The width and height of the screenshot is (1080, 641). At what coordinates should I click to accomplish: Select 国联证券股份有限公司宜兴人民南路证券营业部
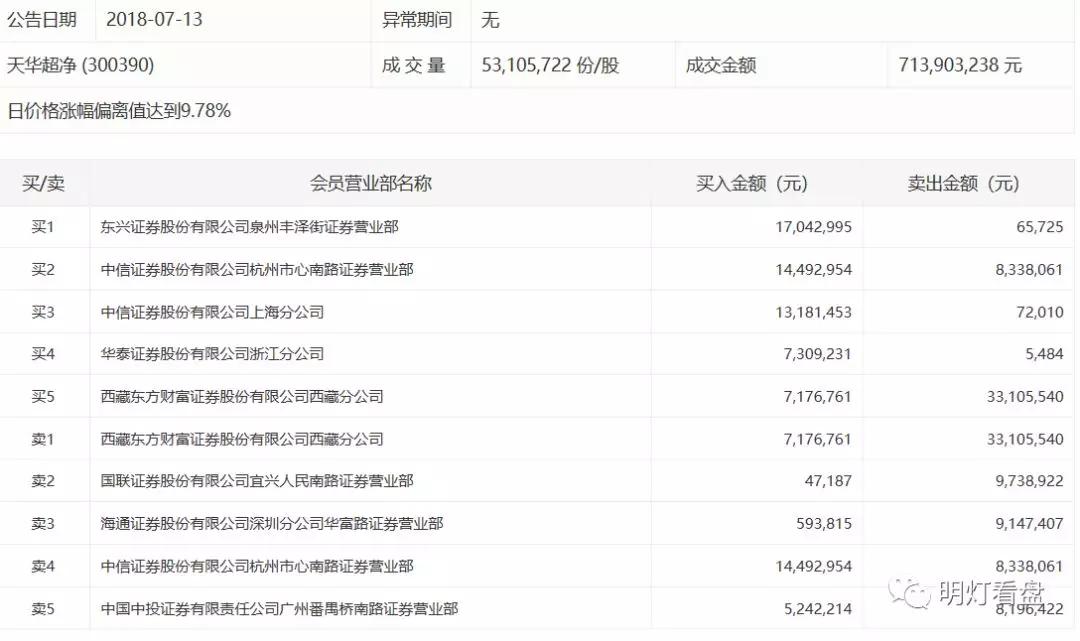point(257,481)
